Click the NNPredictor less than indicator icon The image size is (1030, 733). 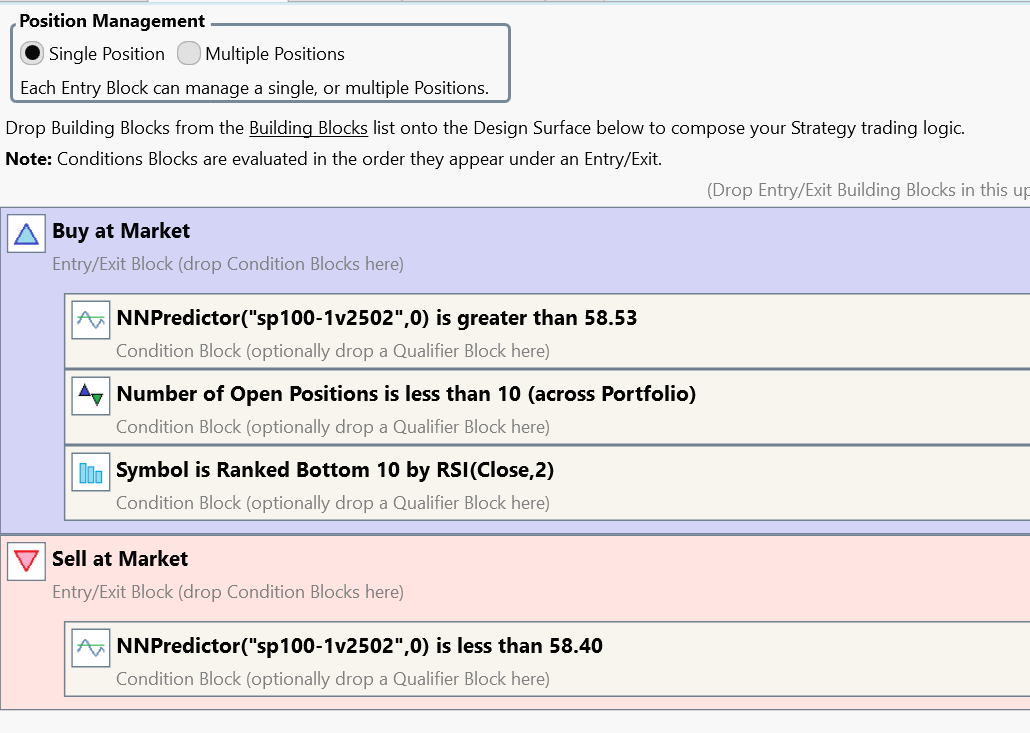pos(90,648)
